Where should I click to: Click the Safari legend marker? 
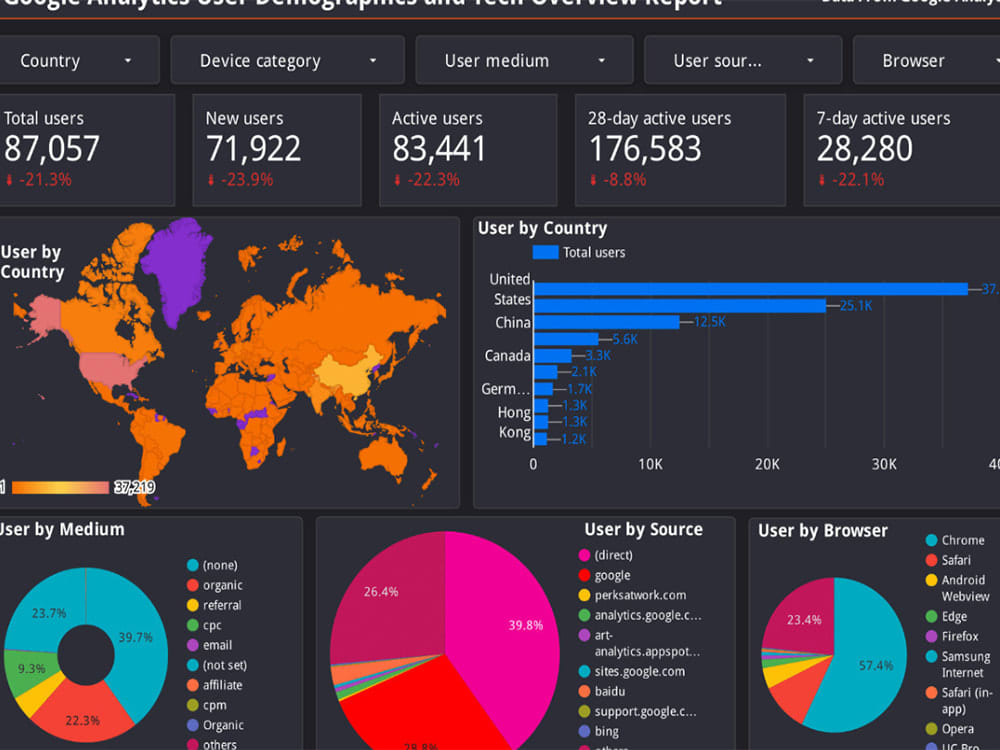tap(930, 559)
